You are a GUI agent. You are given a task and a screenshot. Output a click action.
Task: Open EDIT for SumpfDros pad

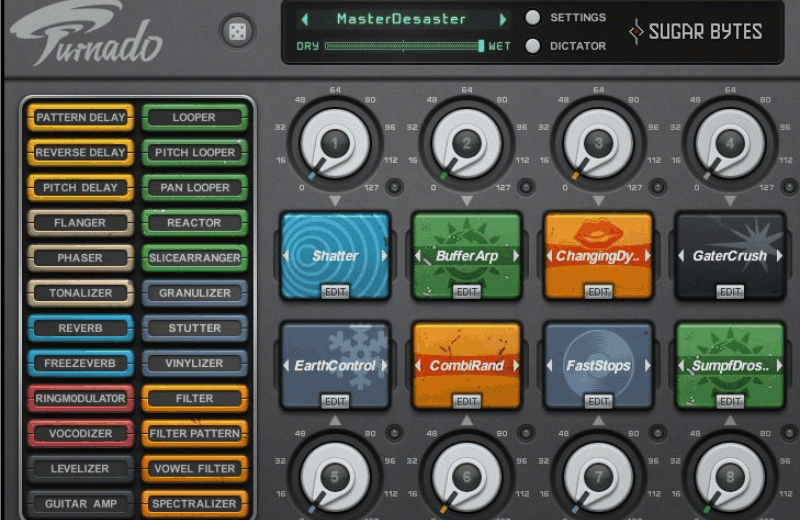click(730, 402)
